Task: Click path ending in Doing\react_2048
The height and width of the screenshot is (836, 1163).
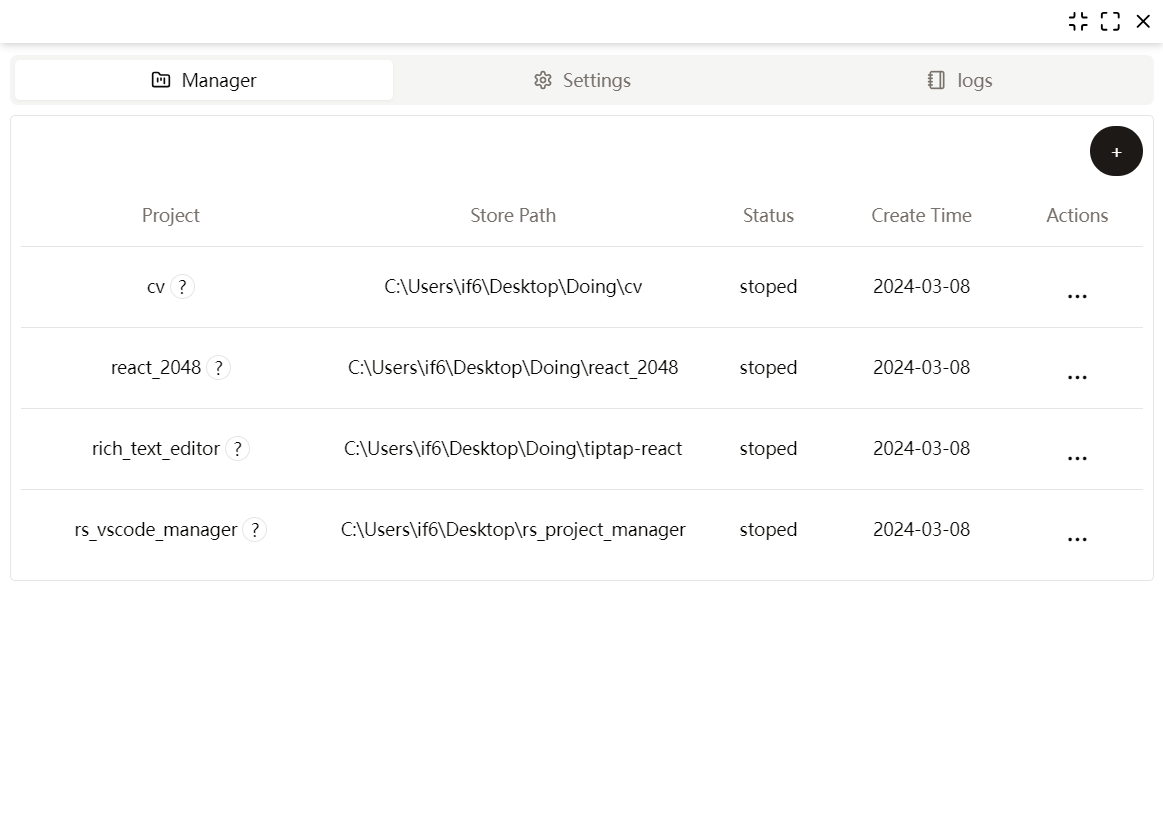Action: 513,367
